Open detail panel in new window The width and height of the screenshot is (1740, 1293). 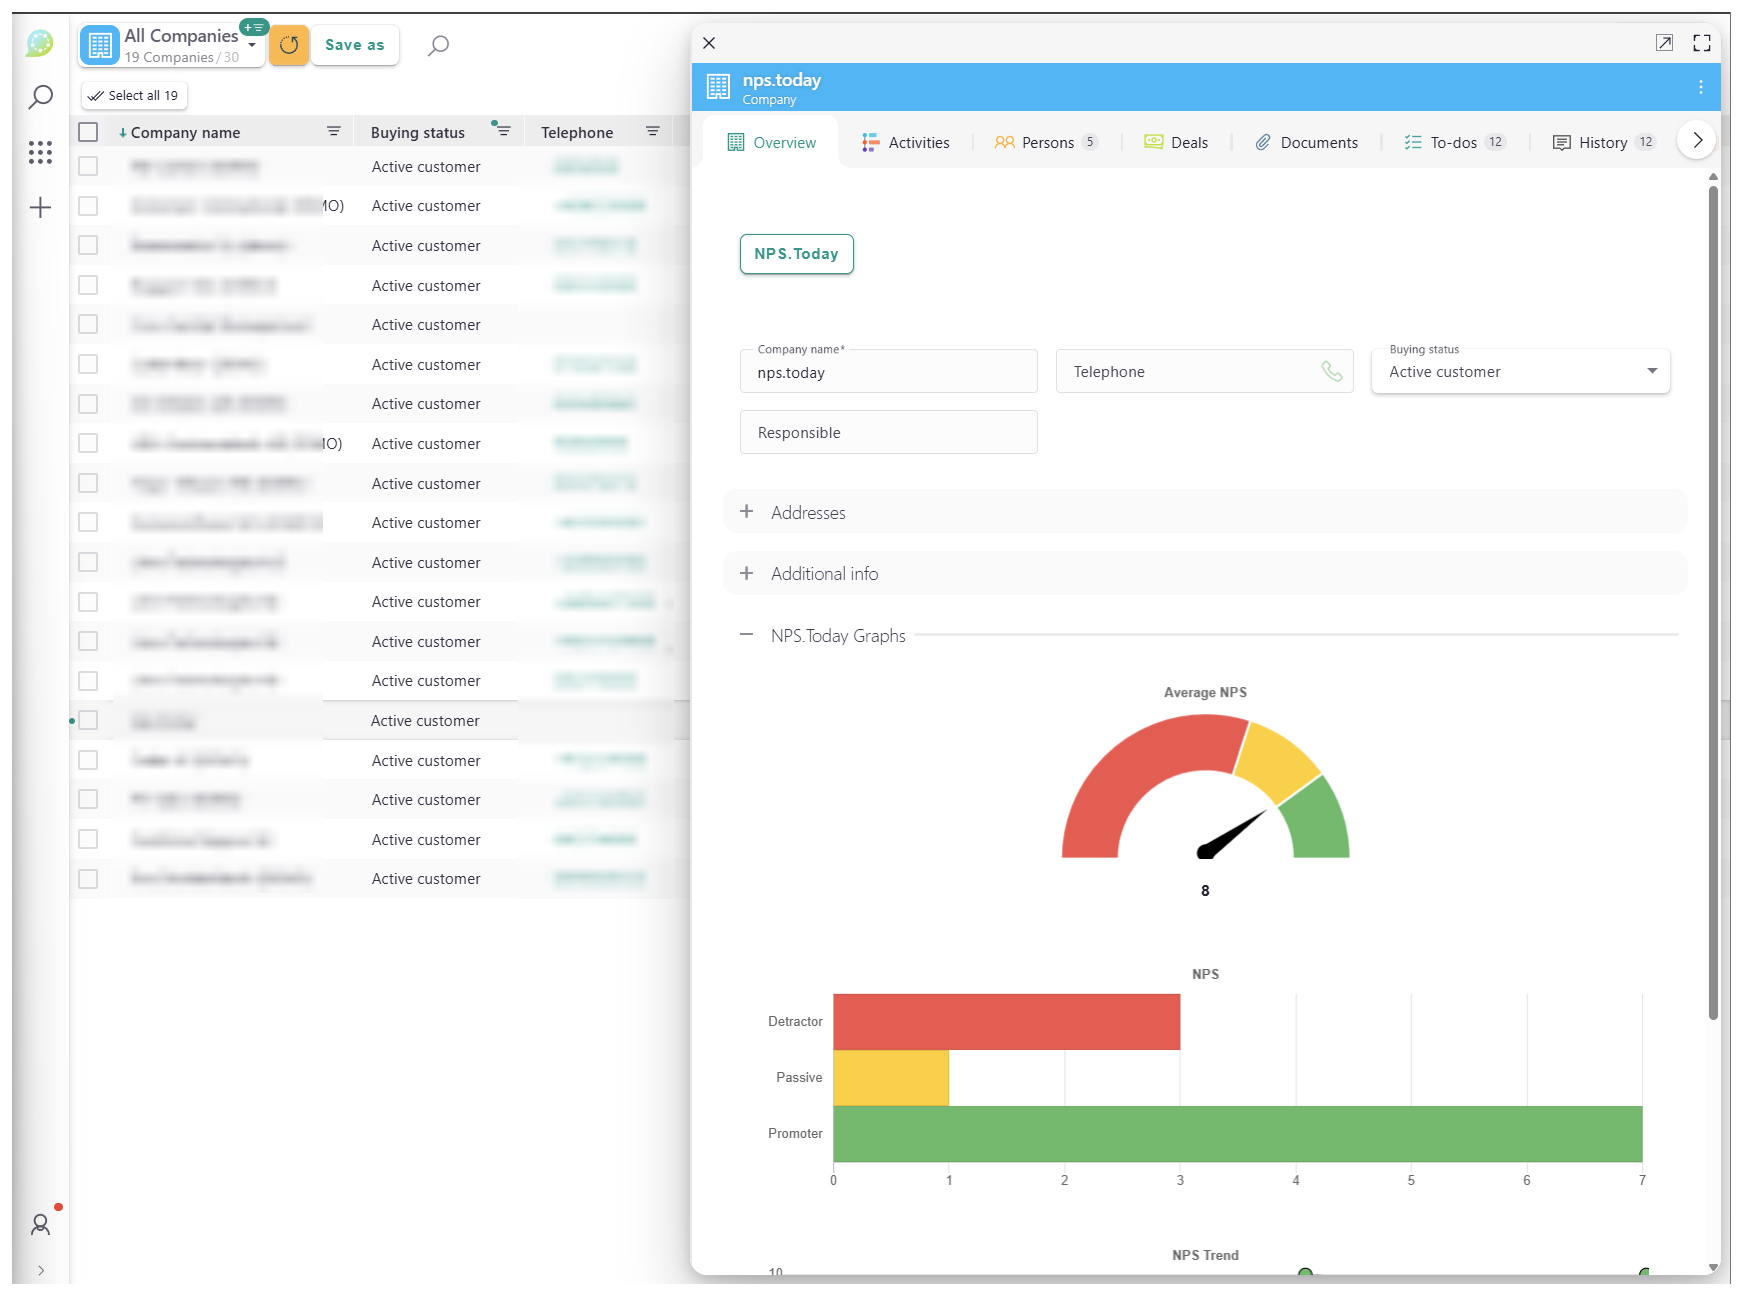(x=1664, y=43)
